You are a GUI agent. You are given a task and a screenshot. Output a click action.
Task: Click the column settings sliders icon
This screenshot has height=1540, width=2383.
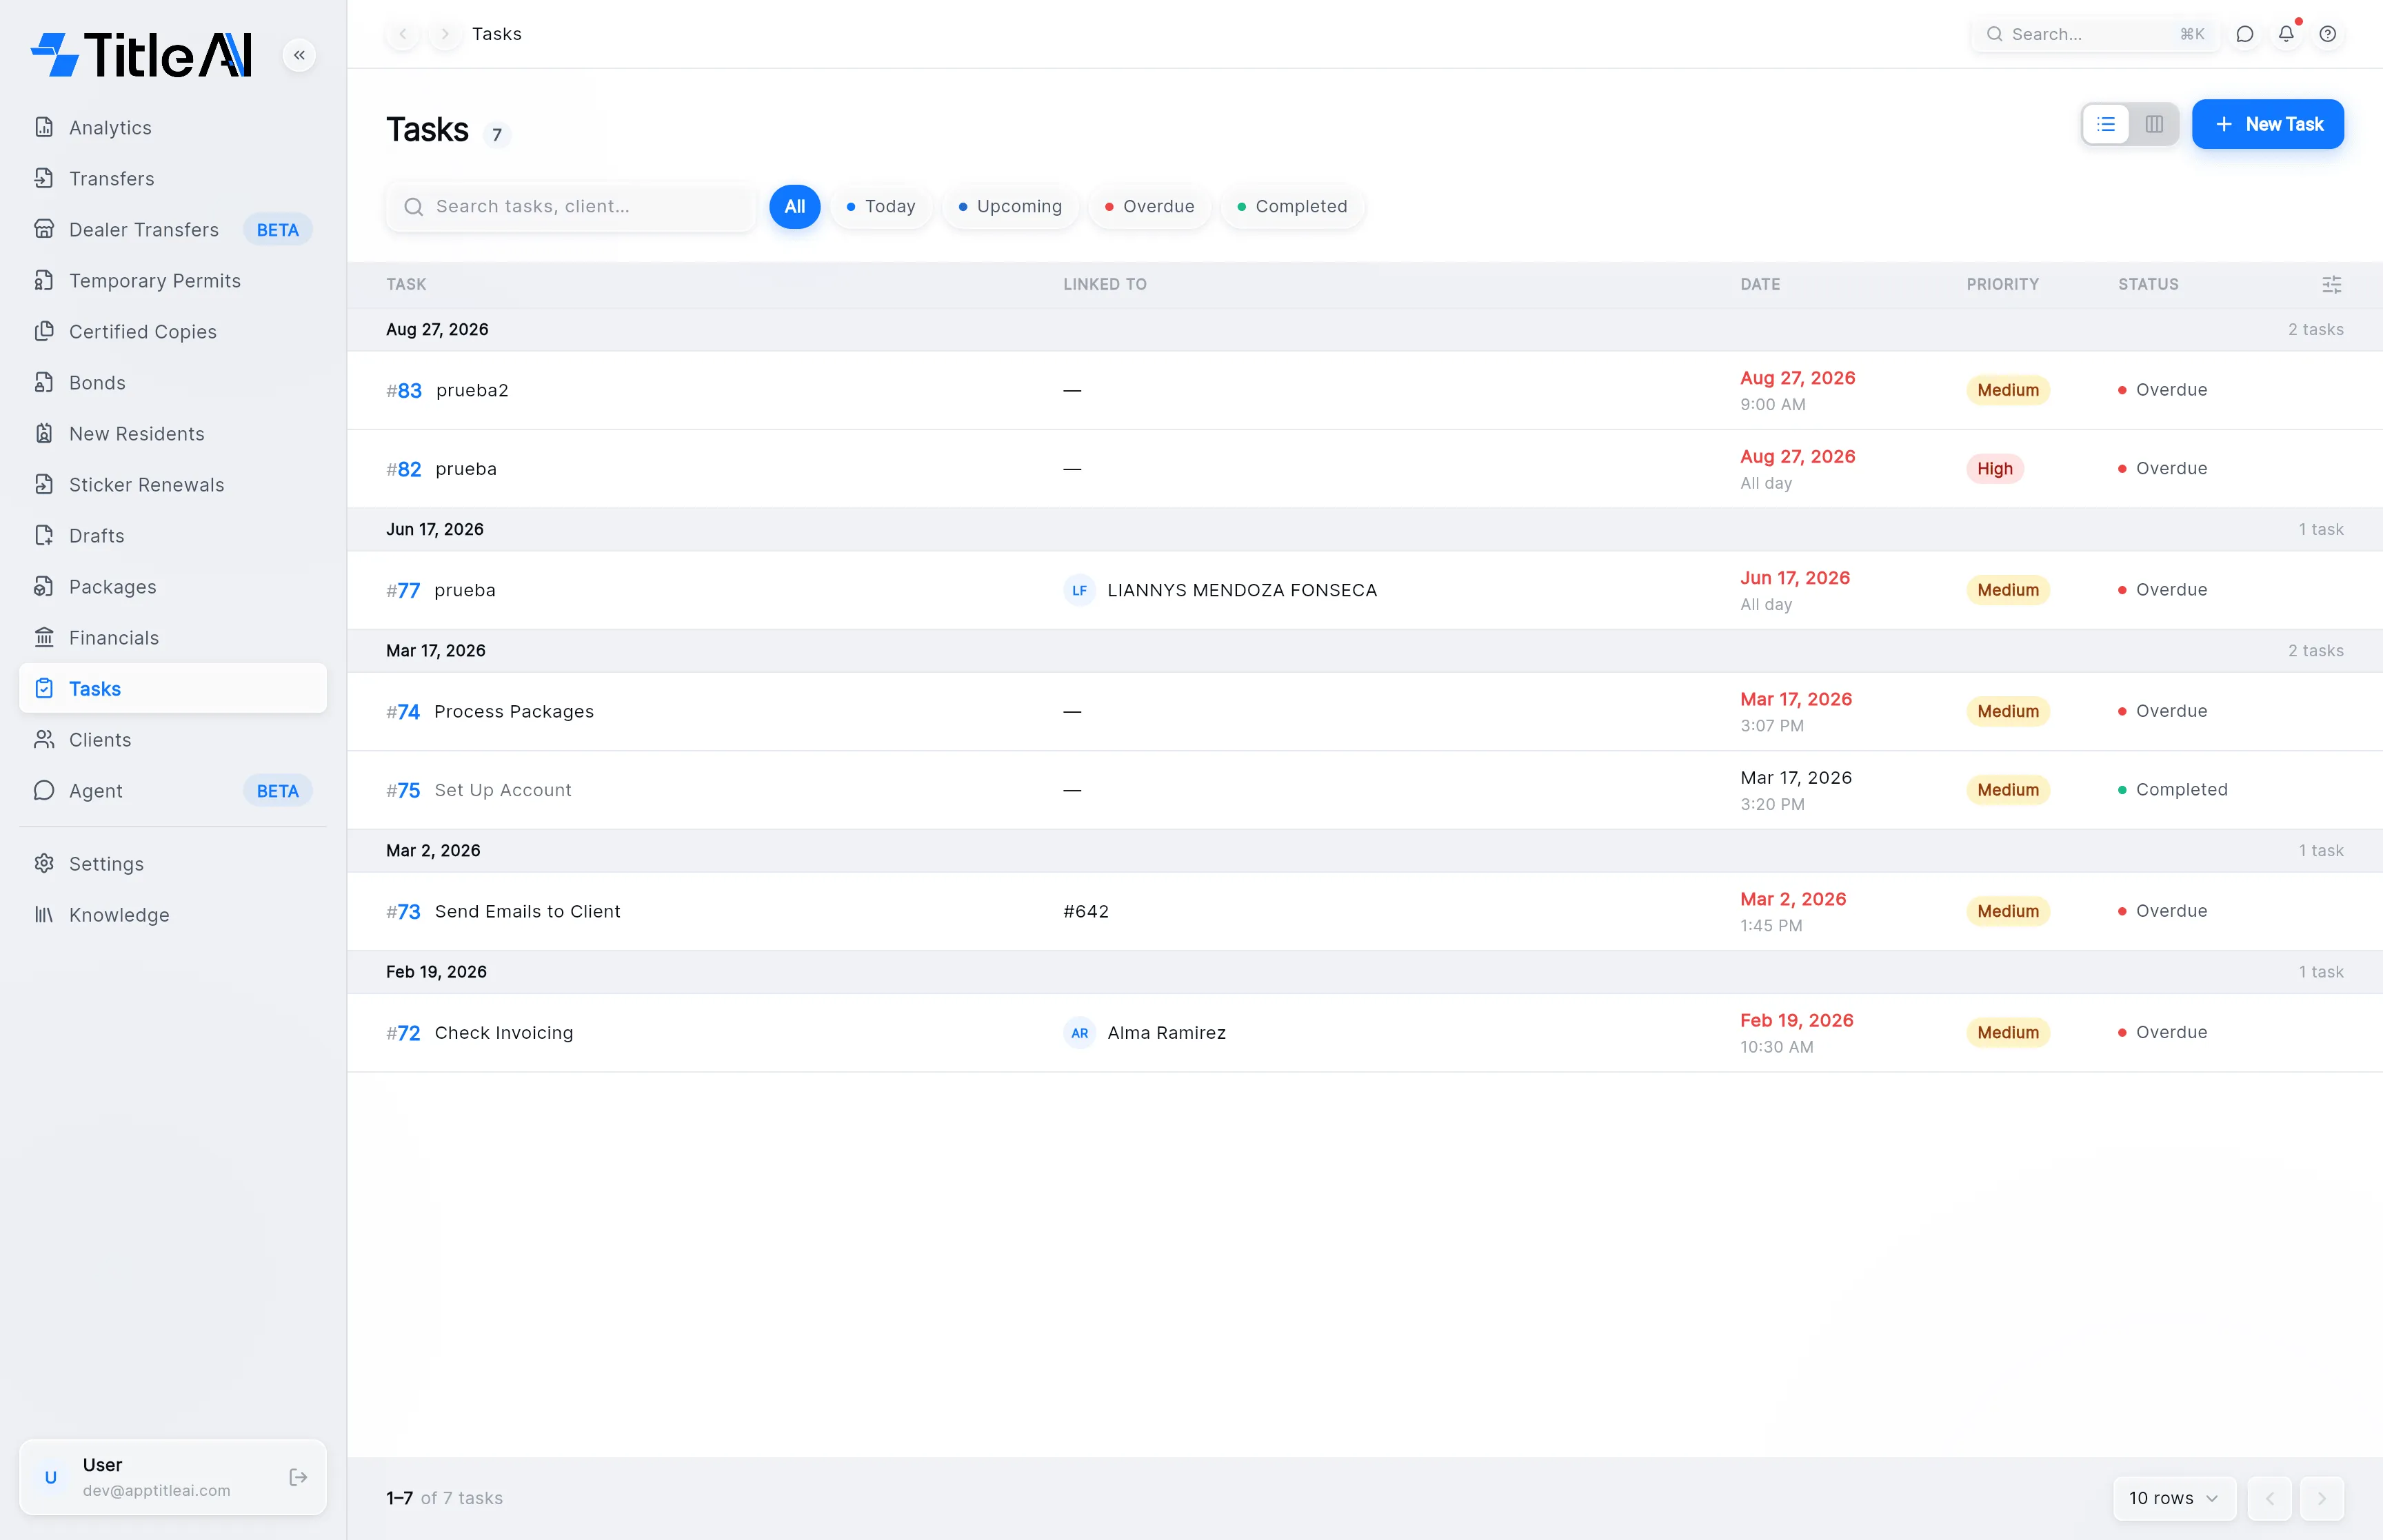tap(2332, 285)
